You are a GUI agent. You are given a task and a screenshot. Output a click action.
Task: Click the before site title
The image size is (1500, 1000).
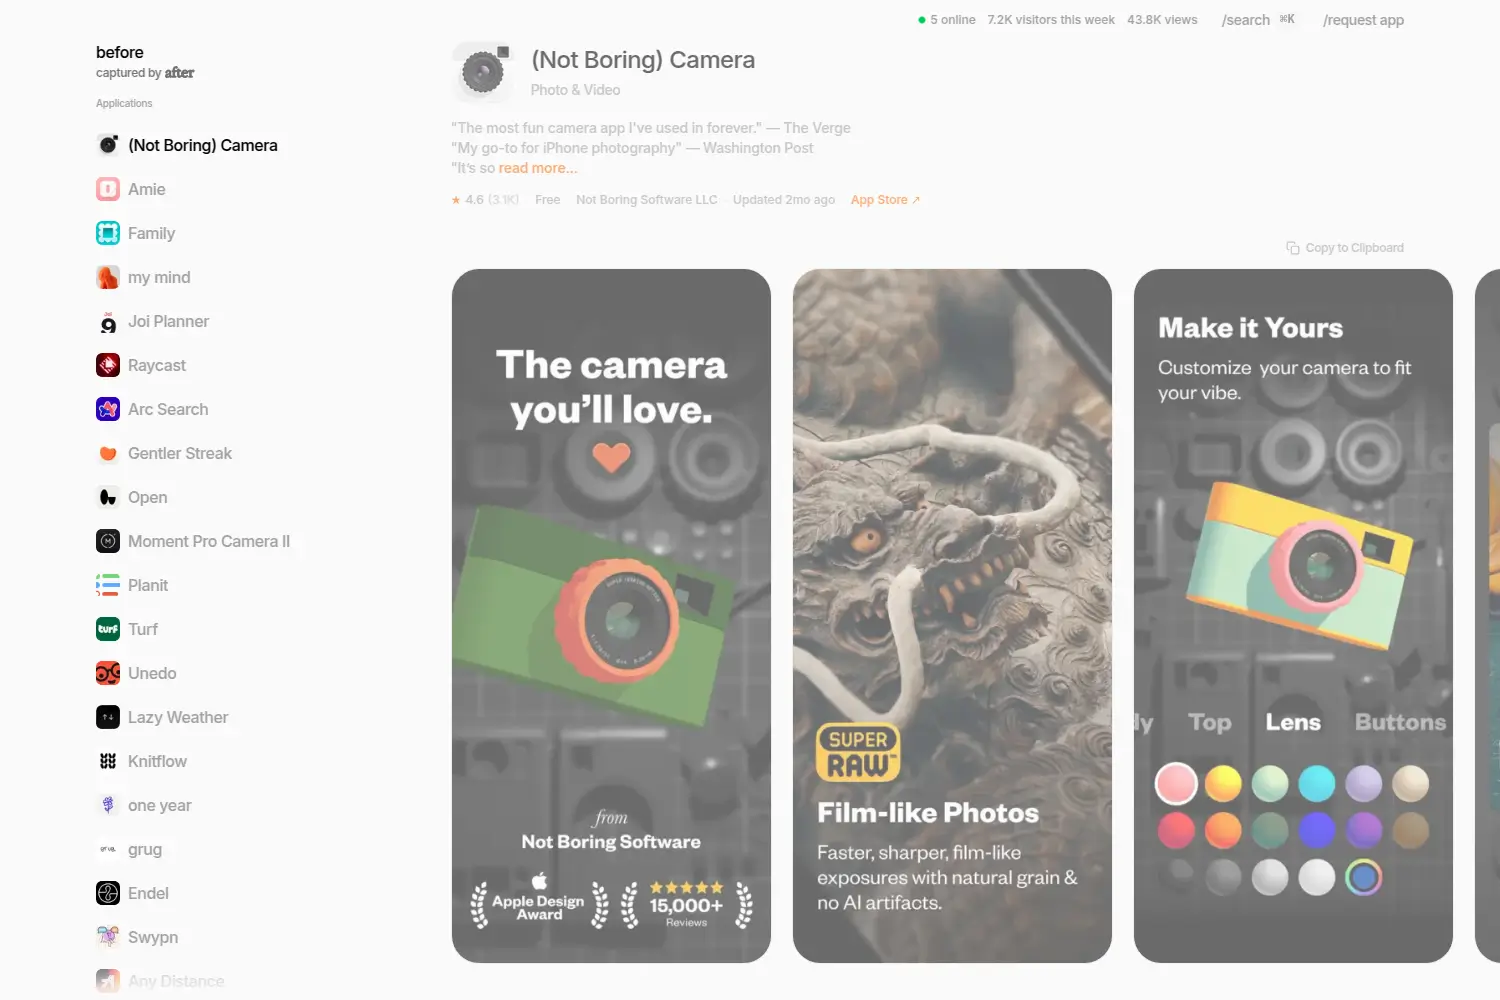click(120, 52)
